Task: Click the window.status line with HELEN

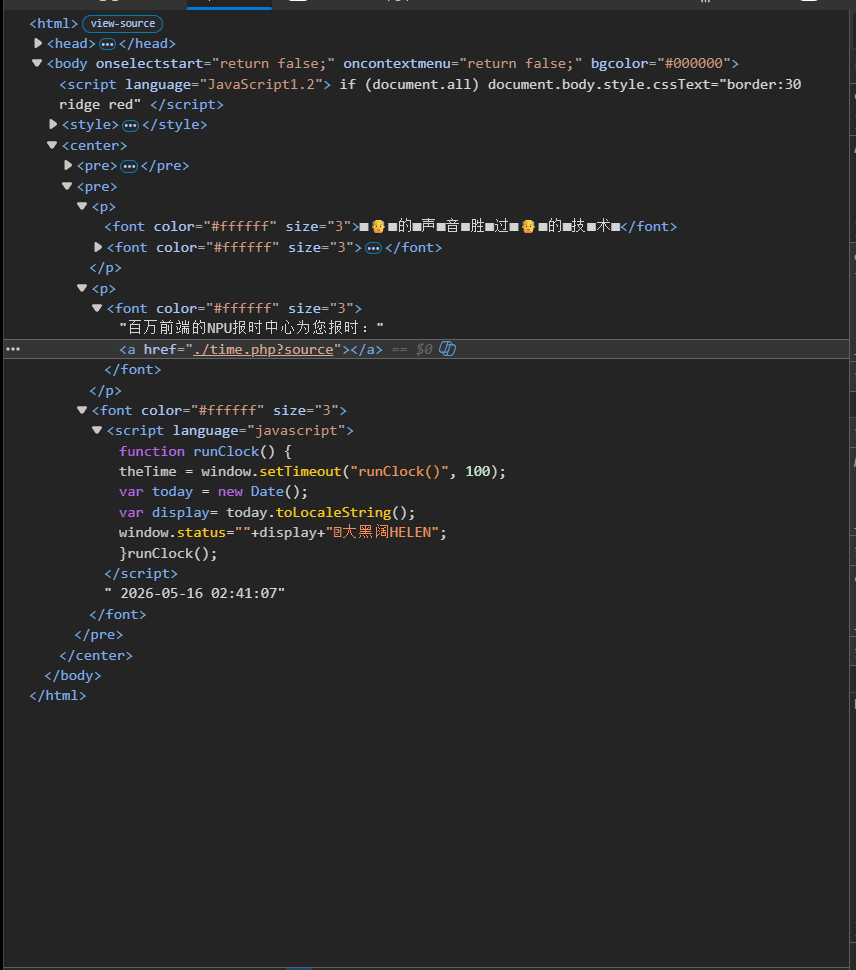Action: click(283, 533)
